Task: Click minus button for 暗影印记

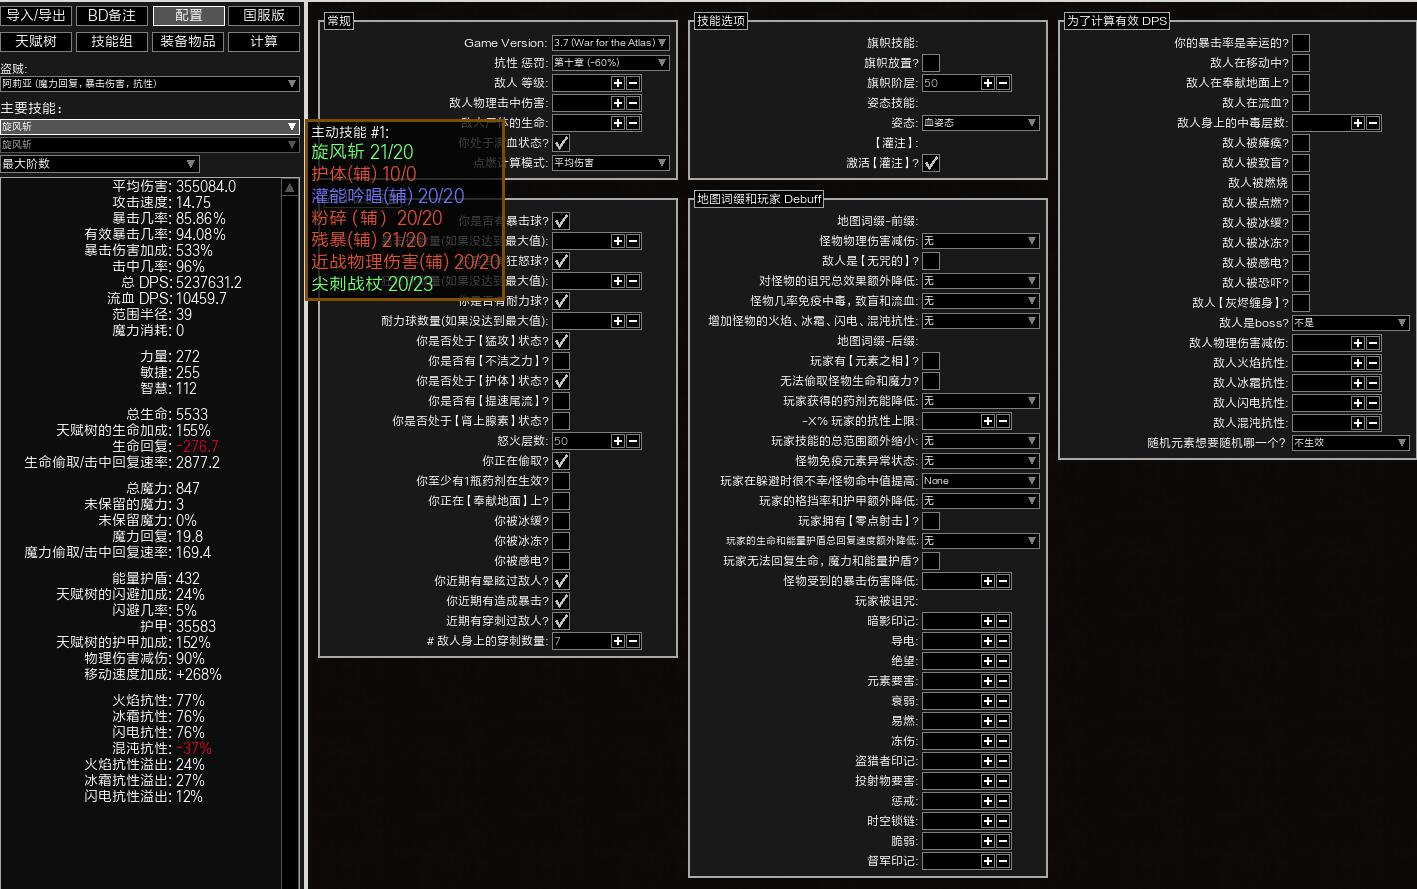Action: (x=1003, y=621)
